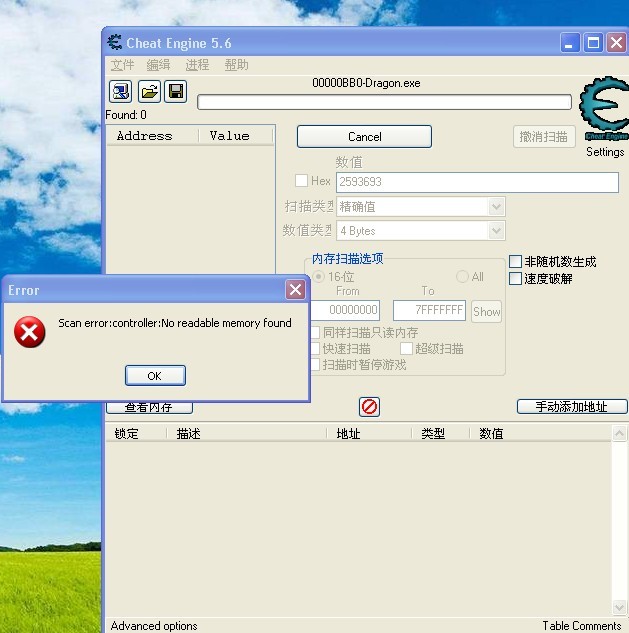Image resolution: width=629 pixels, height=633 pixels.
Task: Click the scan error message text
Action: click(x=175, y=323)
